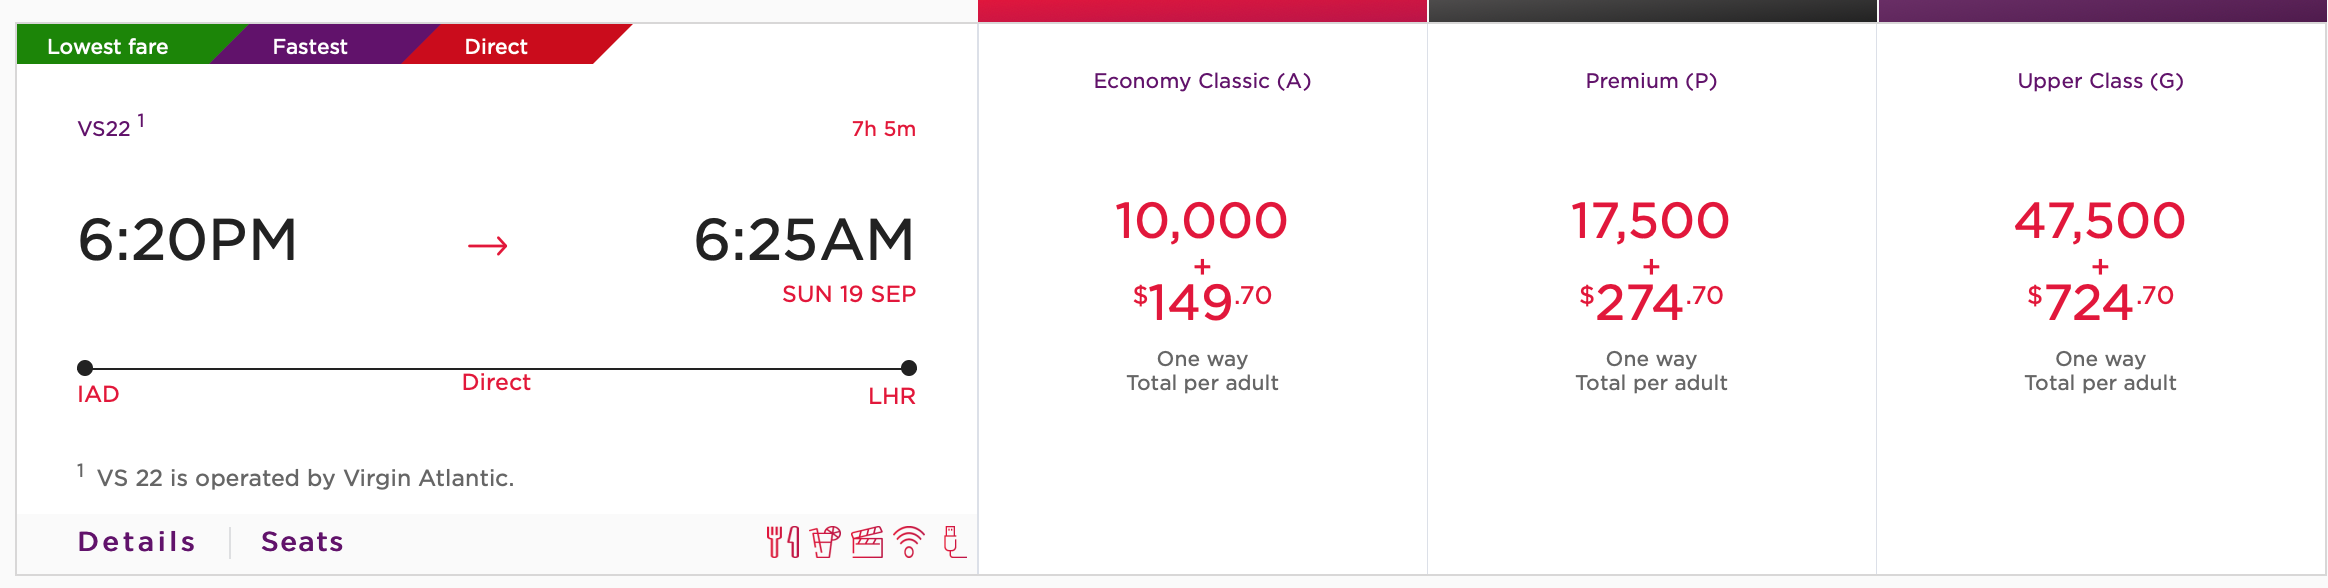
Task: Select the Fastest tag
Action: (x=310, y=46)
